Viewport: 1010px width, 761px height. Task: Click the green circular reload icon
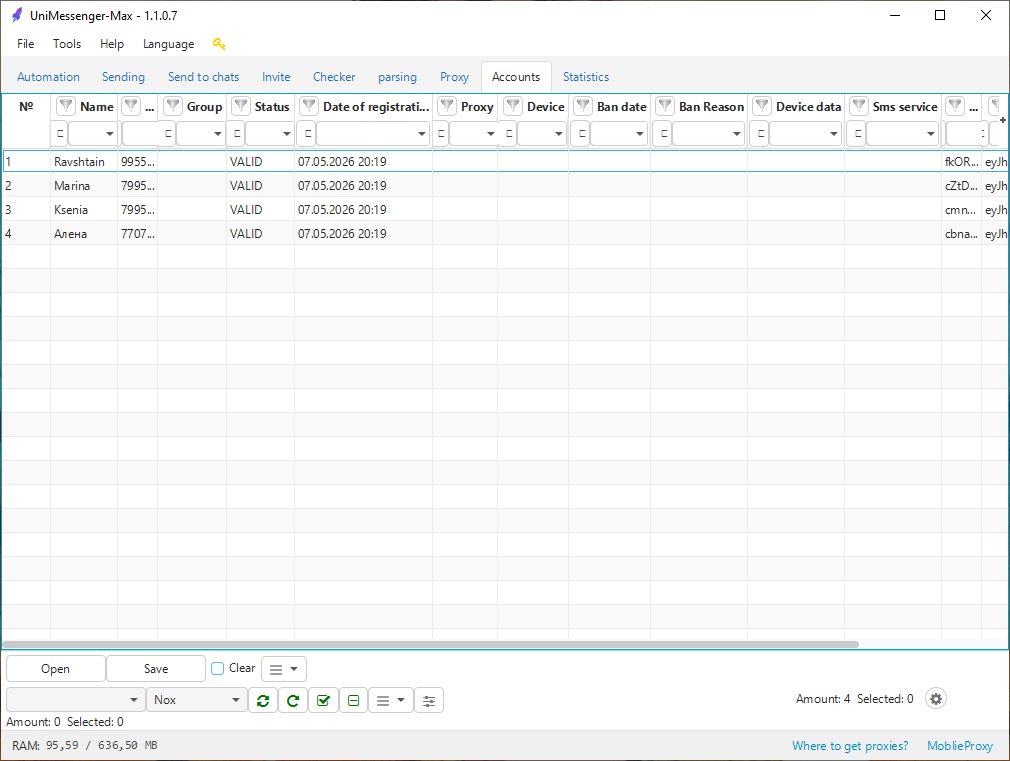(x=293, y=700)
